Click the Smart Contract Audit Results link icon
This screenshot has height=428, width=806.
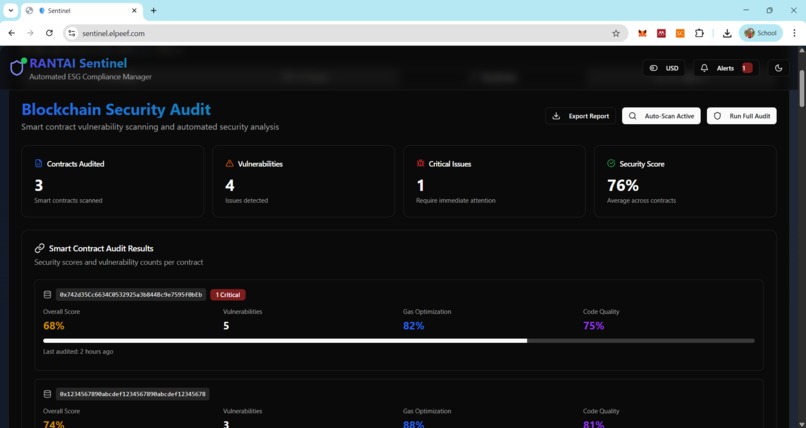[x=40, y=248]
